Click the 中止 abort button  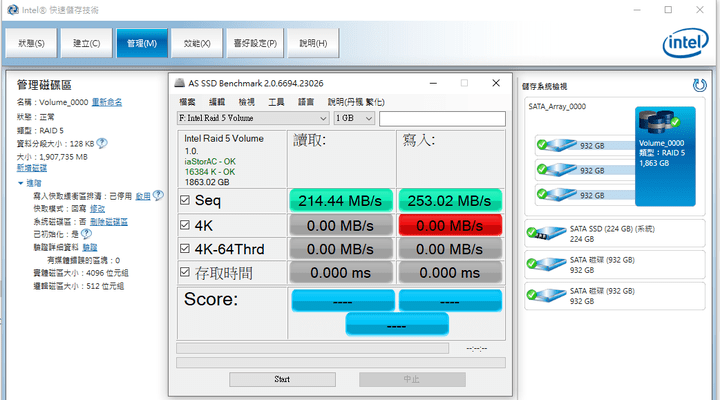tap(412, 379)
